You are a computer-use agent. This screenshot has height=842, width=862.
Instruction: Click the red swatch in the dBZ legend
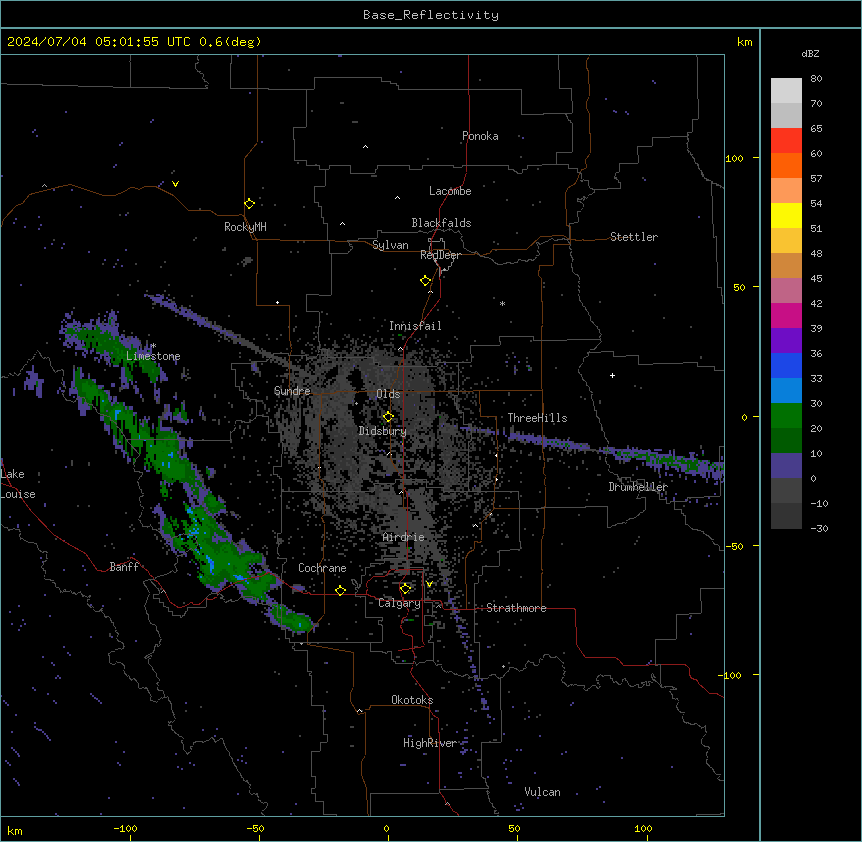tap(786, 140)
